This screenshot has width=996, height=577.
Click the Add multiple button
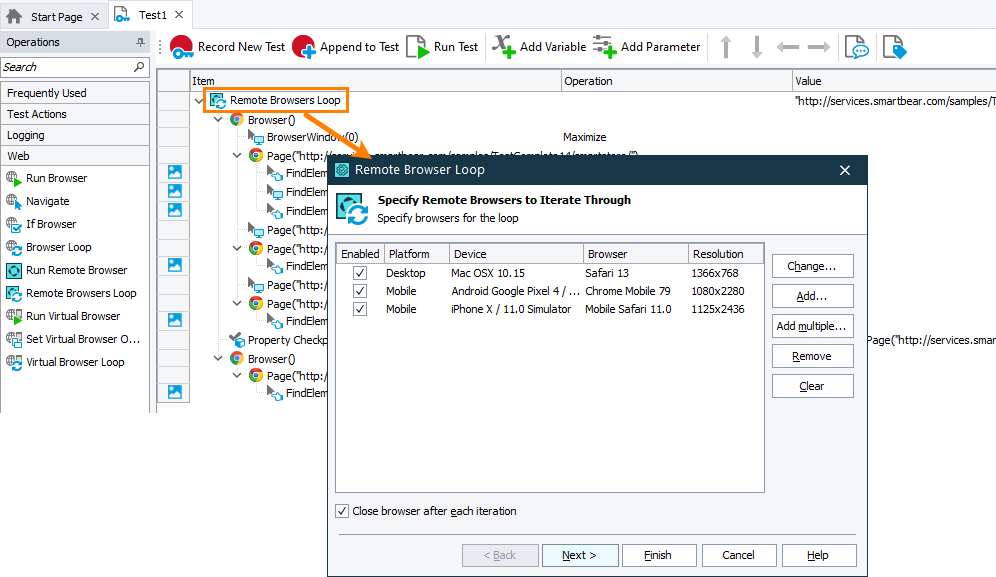(x=813, y=326)
